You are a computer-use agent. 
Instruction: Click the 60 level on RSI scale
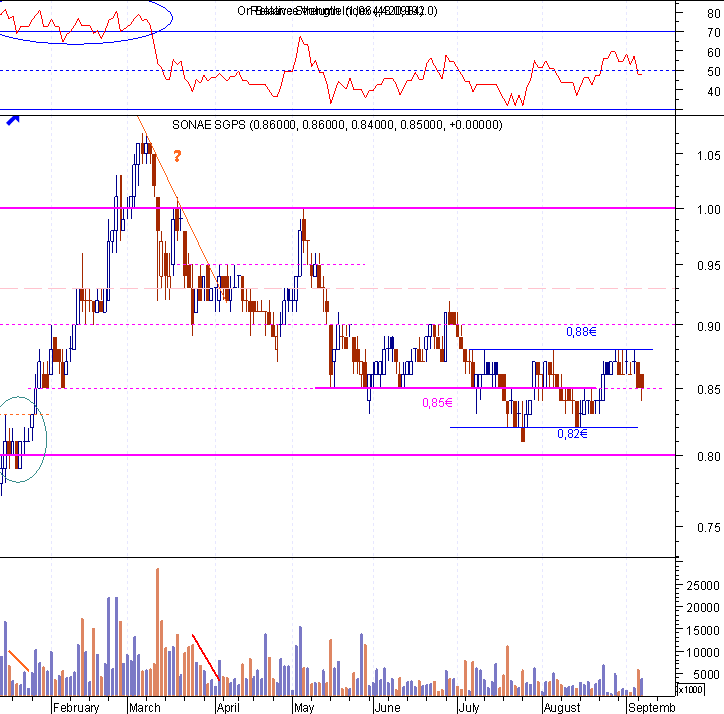tap(714, 52)
